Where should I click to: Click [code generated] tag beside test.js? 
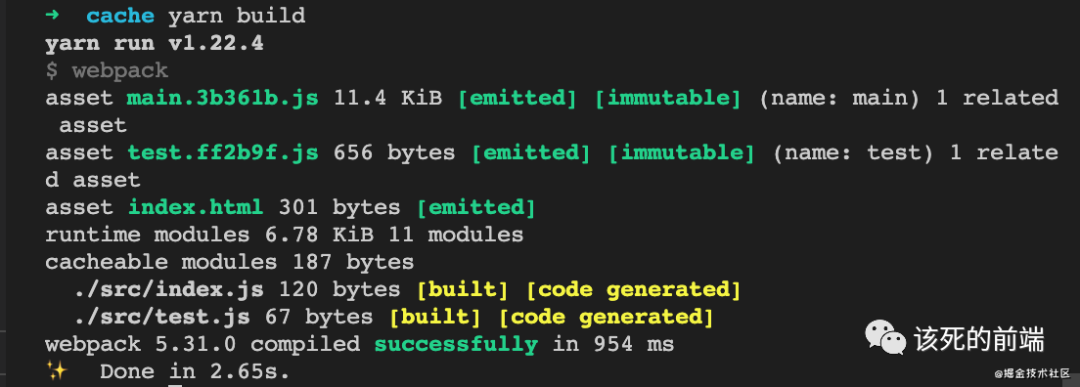click(605, 317)
